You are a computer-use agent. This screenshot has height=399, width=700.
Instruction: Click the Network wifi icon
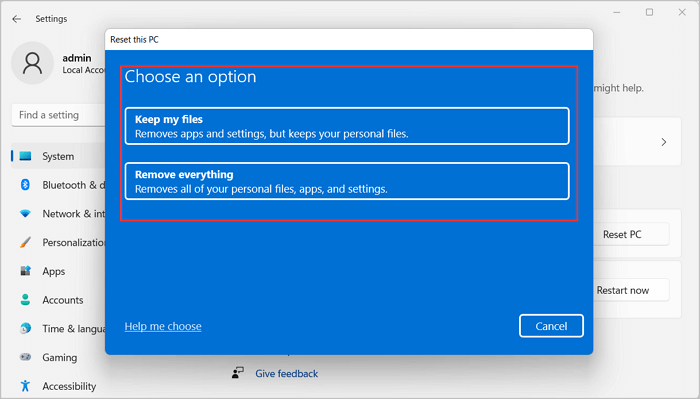25,213
